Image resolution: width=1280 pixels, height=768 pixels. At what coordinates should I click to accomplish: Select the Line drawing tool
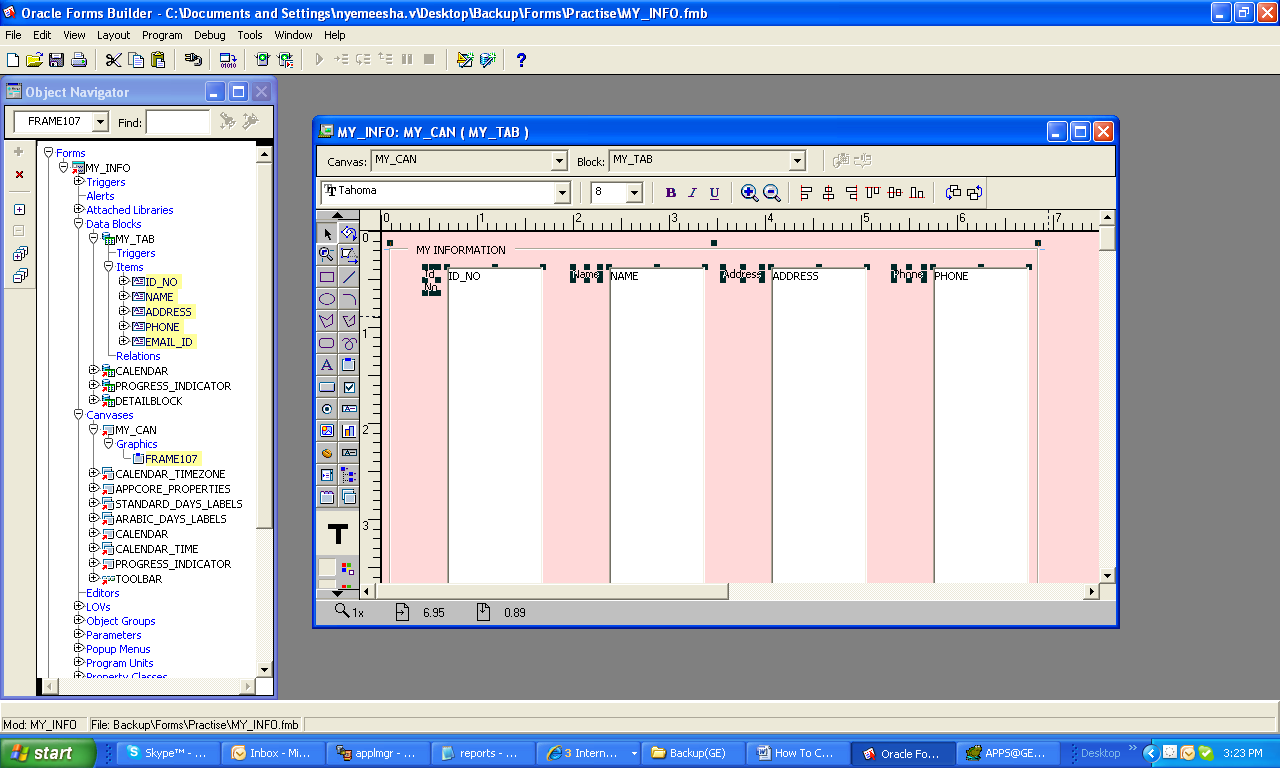tap(349, 277)
